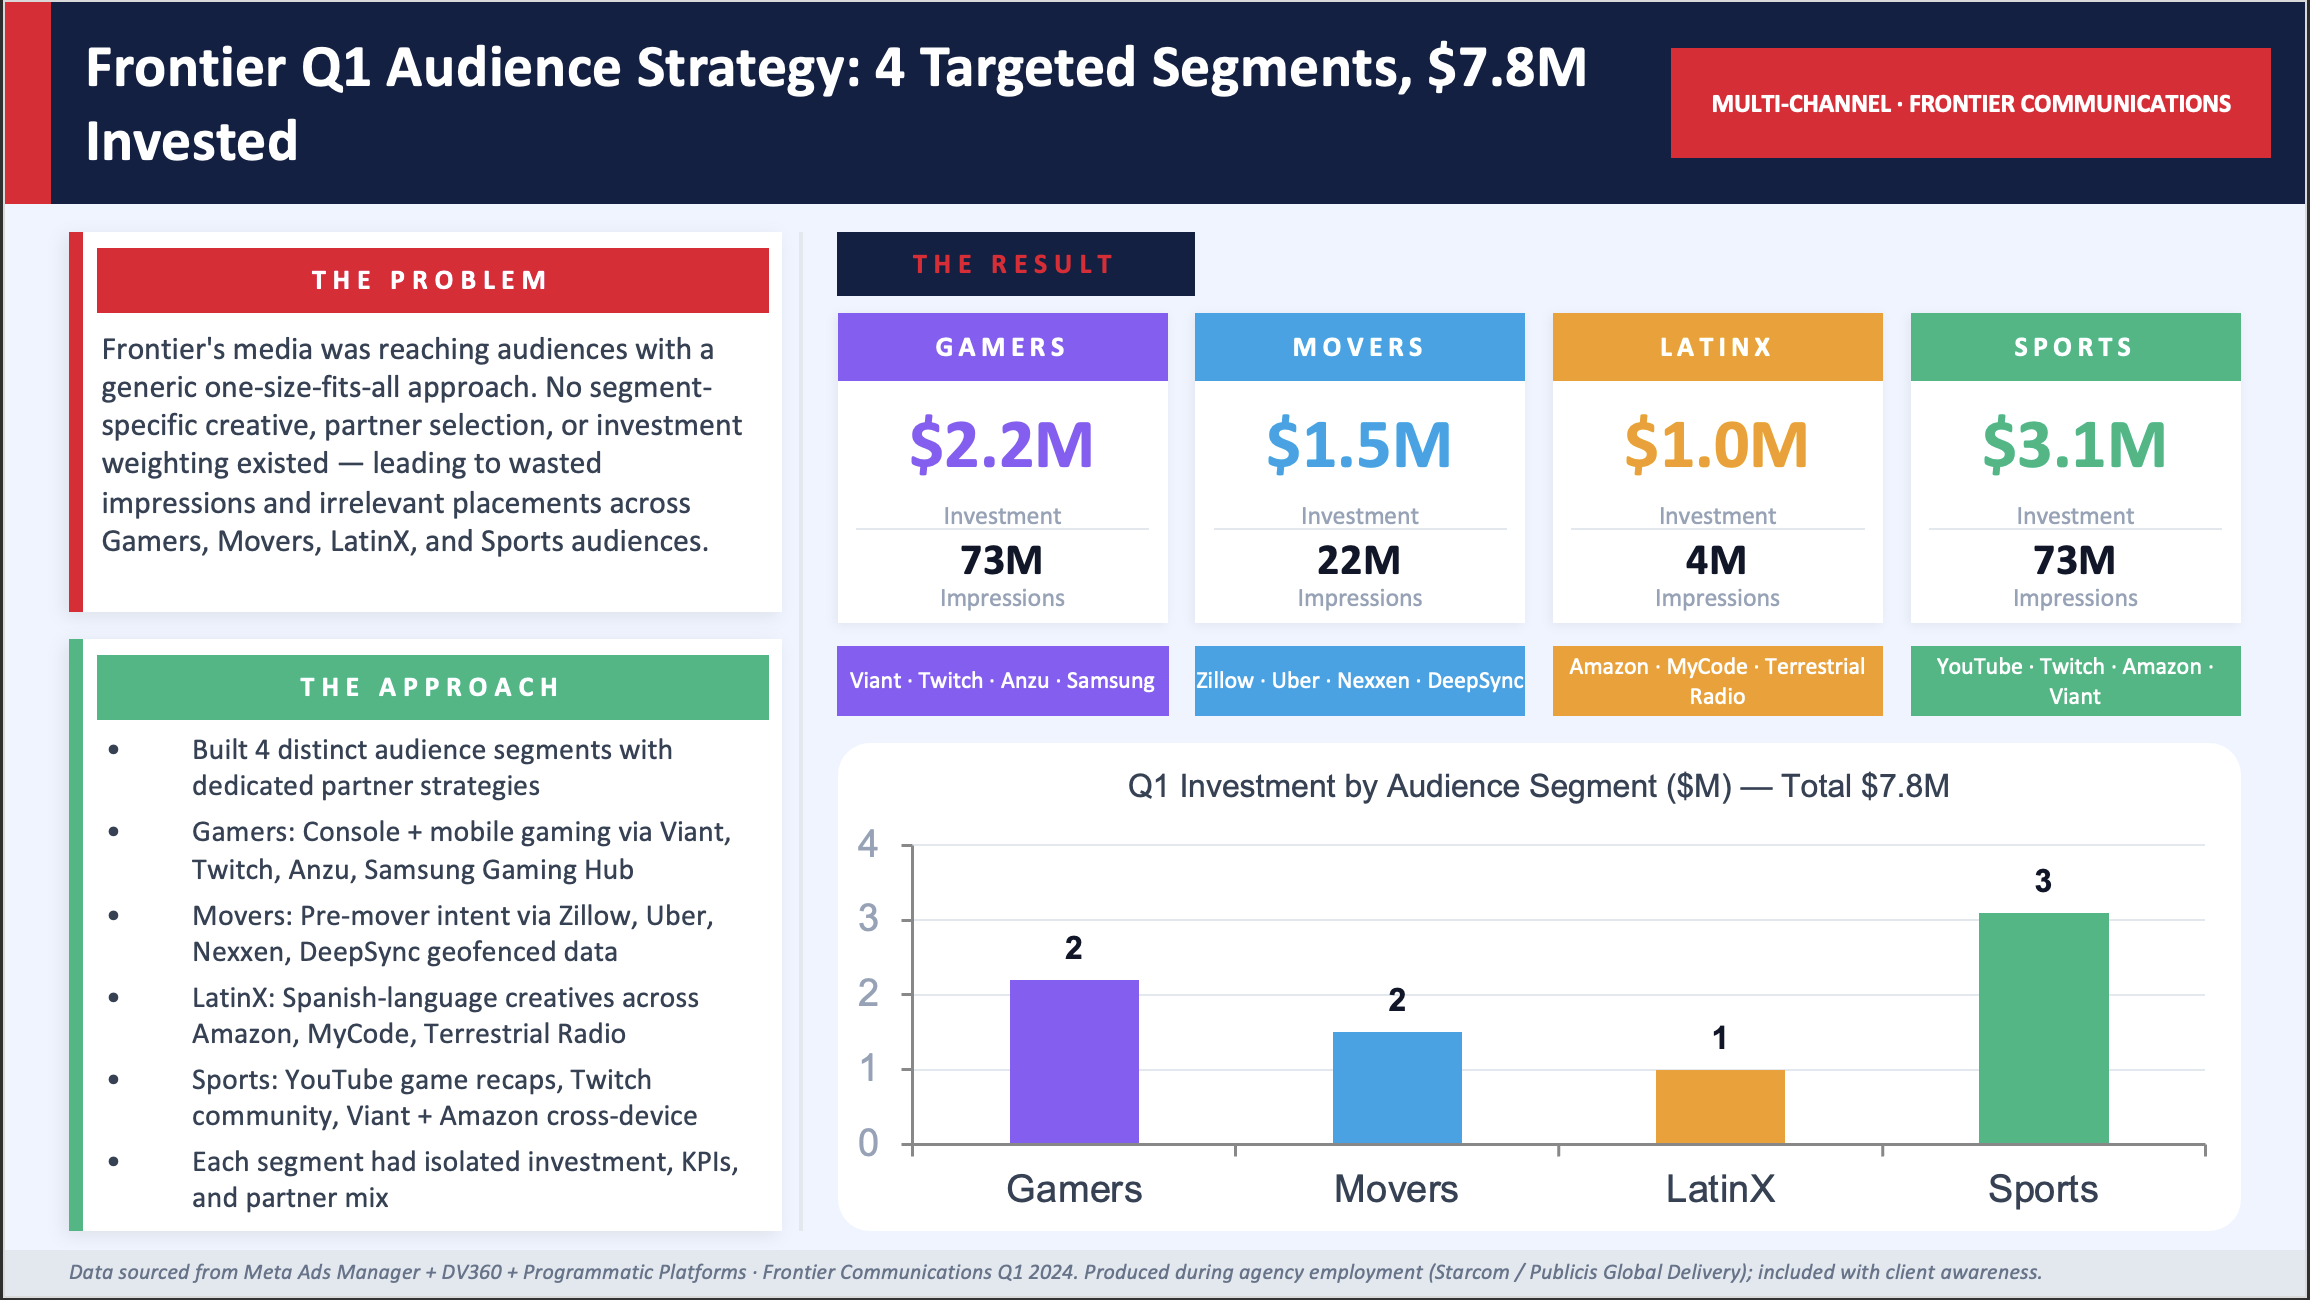The image size is (2310, 1300).
Task: Click bullet "Built 4 distinct audience segments"
Action: coord(432,768)
